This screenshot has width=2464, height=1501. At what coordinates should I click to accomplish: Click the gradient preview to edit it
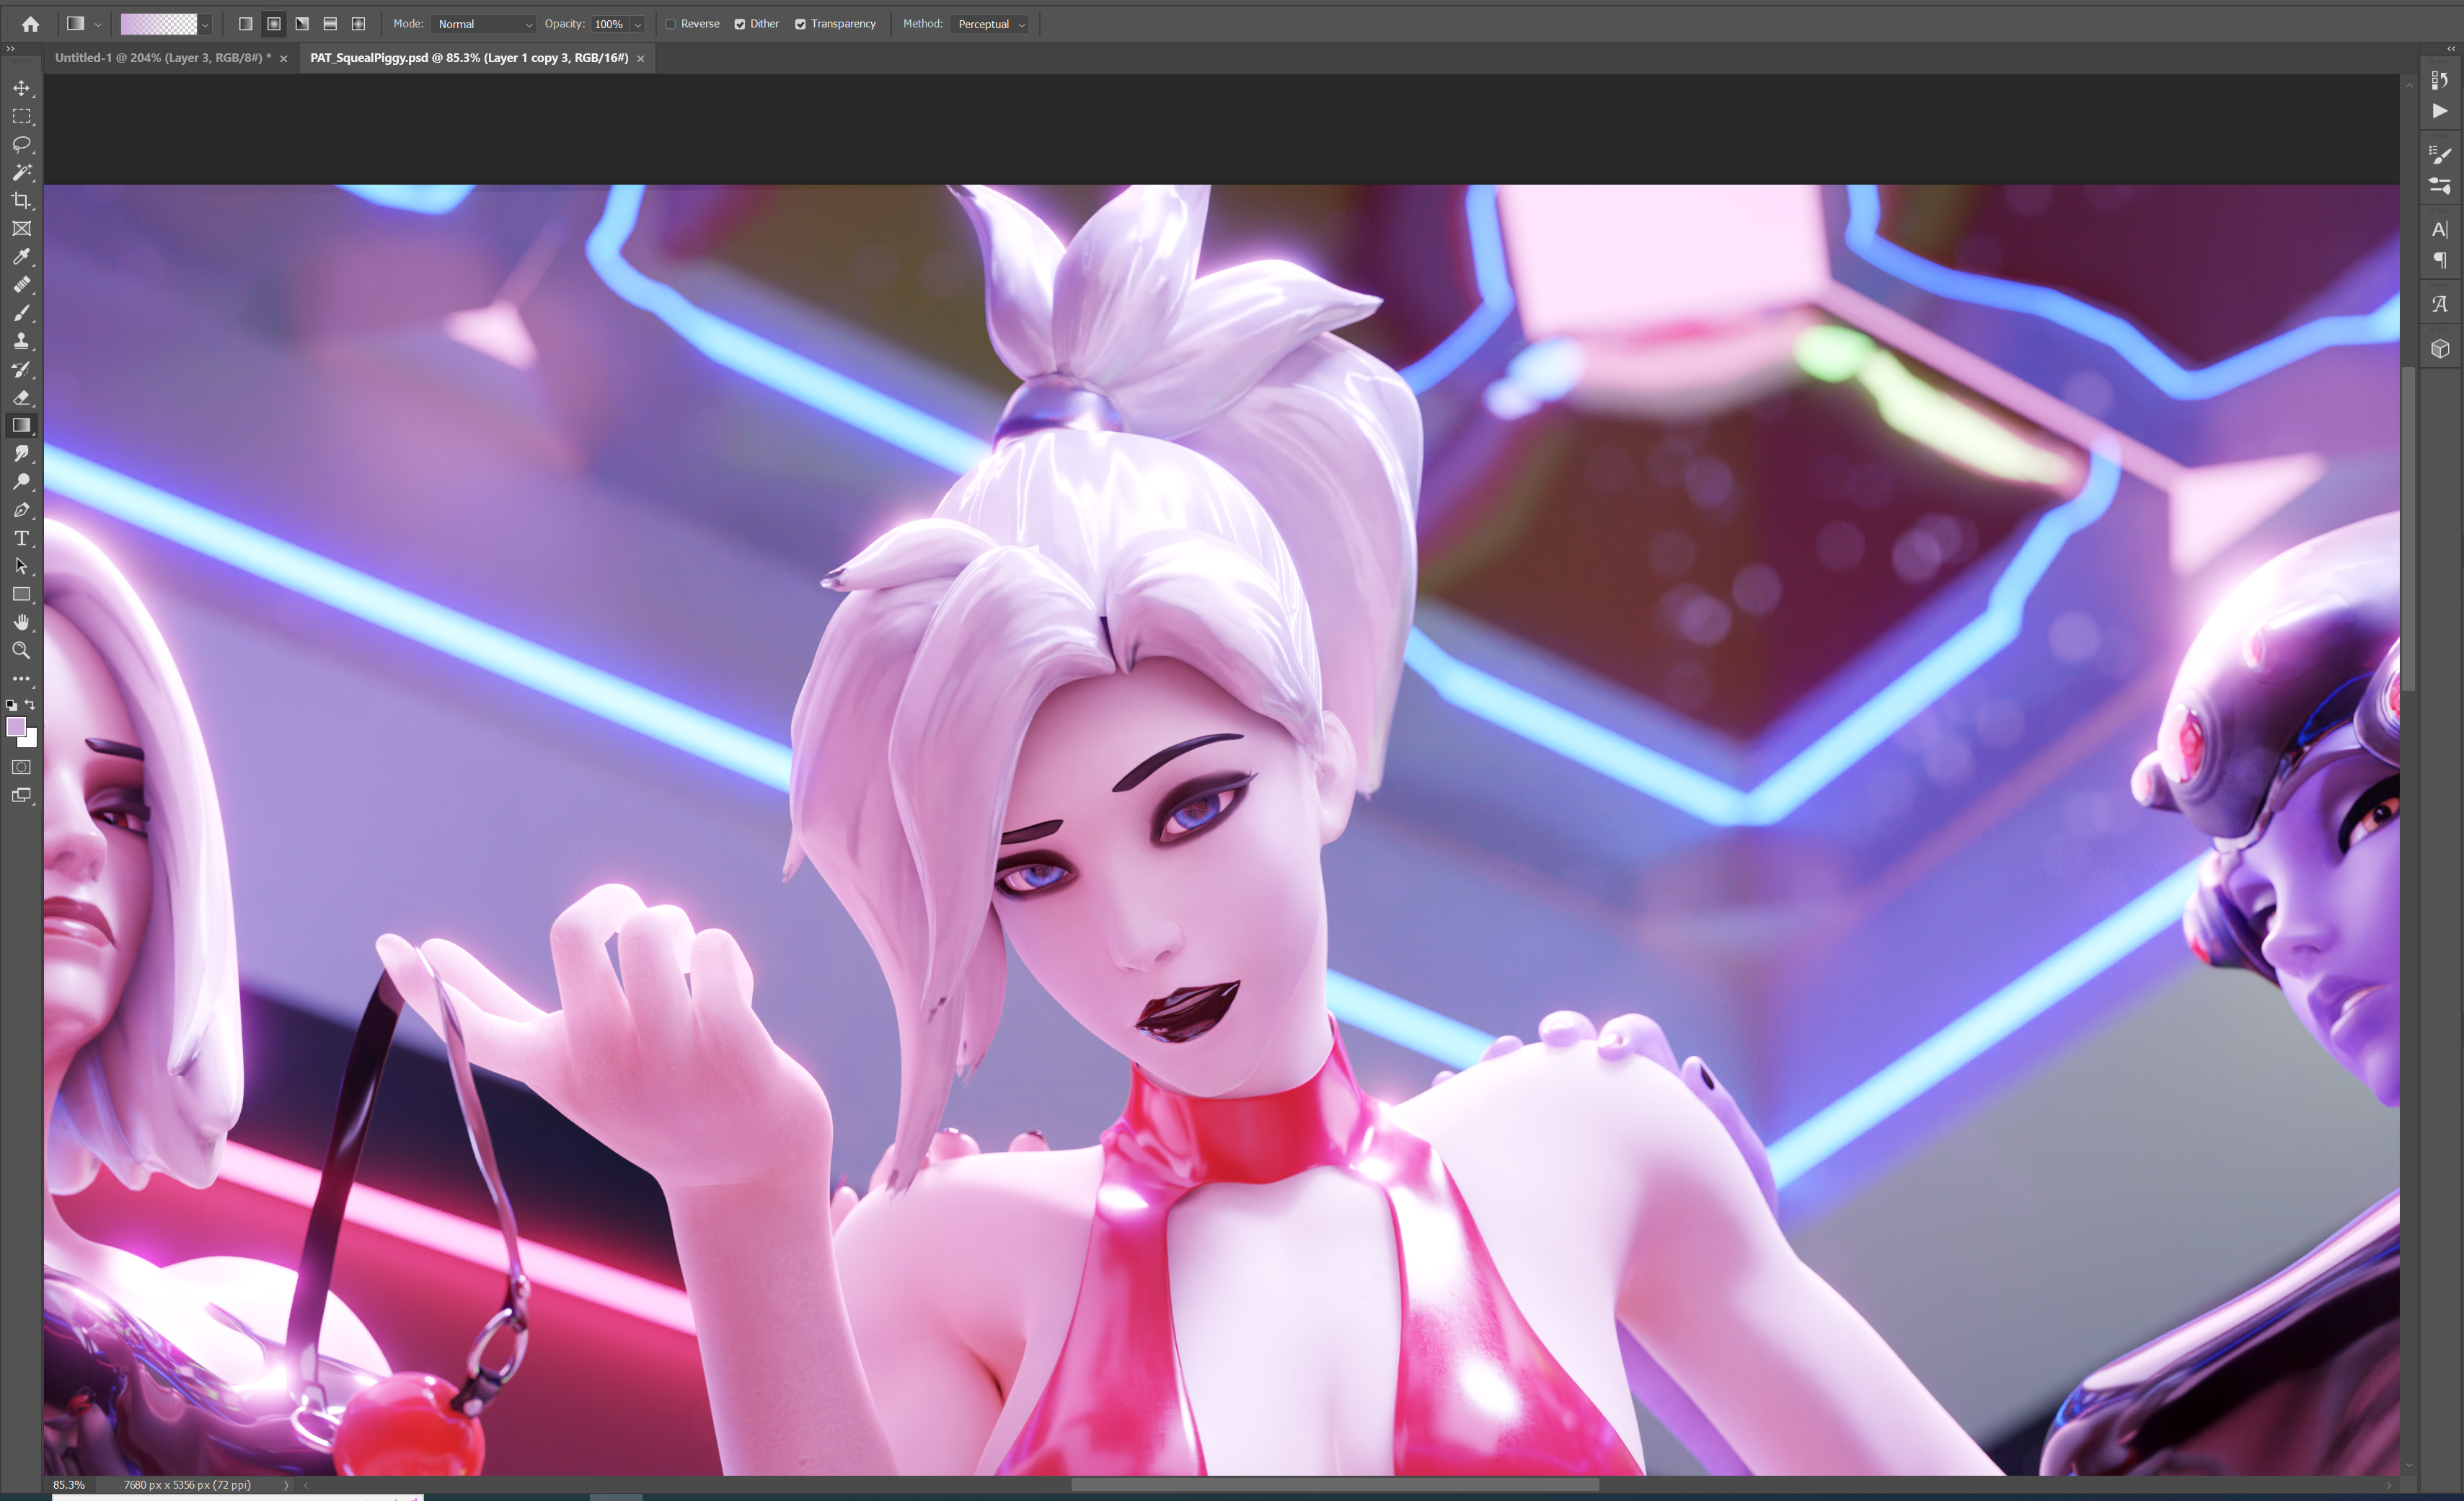[x=159, y=24]
